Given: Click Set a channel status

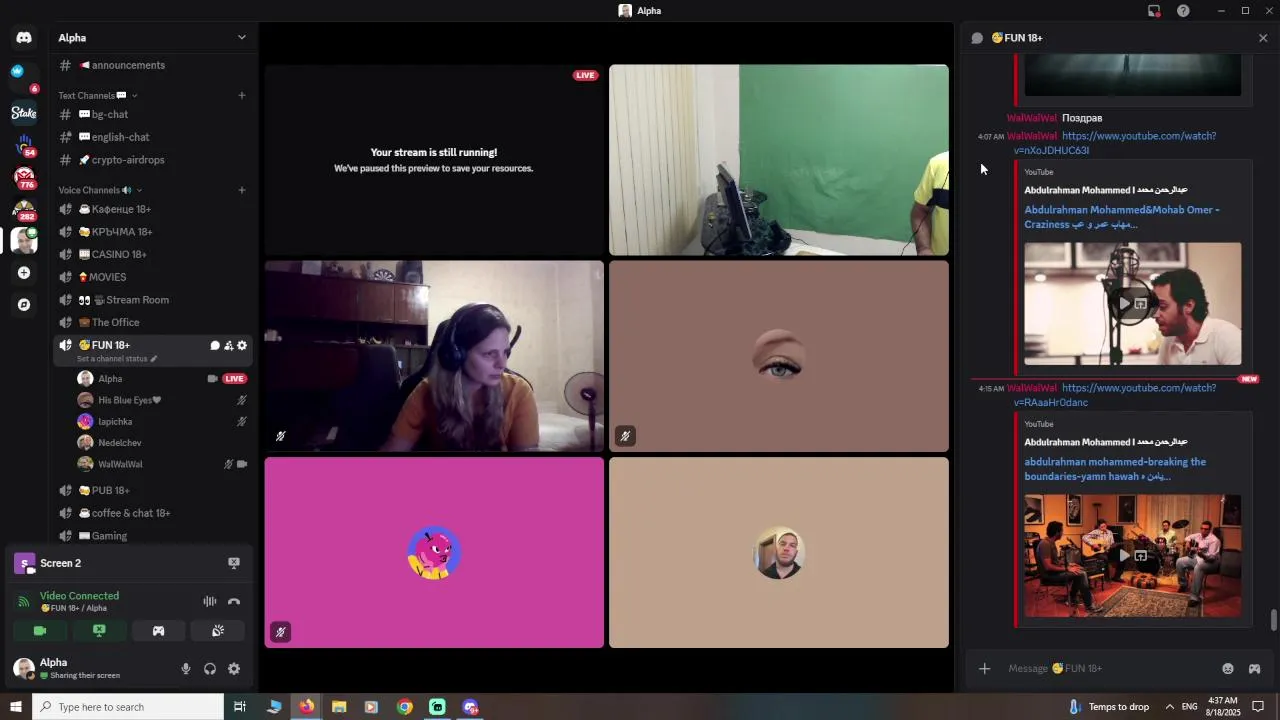Looking at the screenshot, I should [x=117, y=359].
